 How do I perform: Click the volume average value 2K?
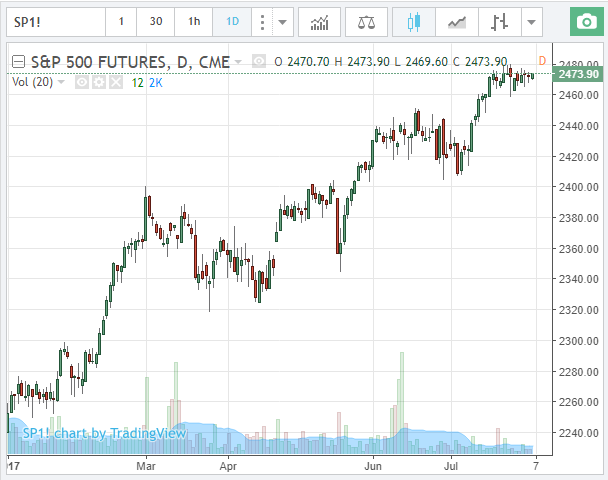coord(155,83)
